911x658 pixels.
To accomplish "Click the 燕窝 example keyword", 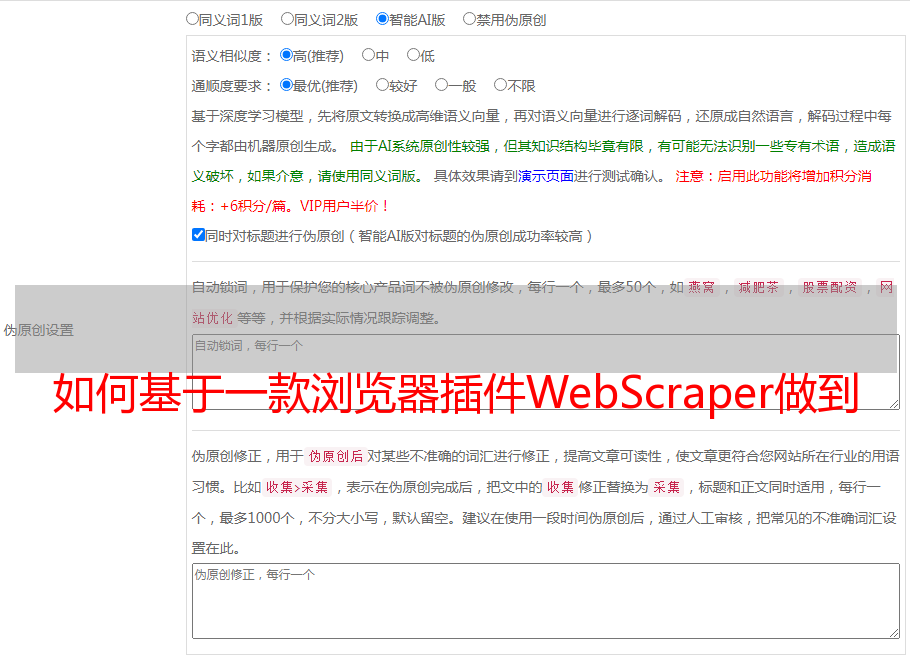I will pos(701,287).
